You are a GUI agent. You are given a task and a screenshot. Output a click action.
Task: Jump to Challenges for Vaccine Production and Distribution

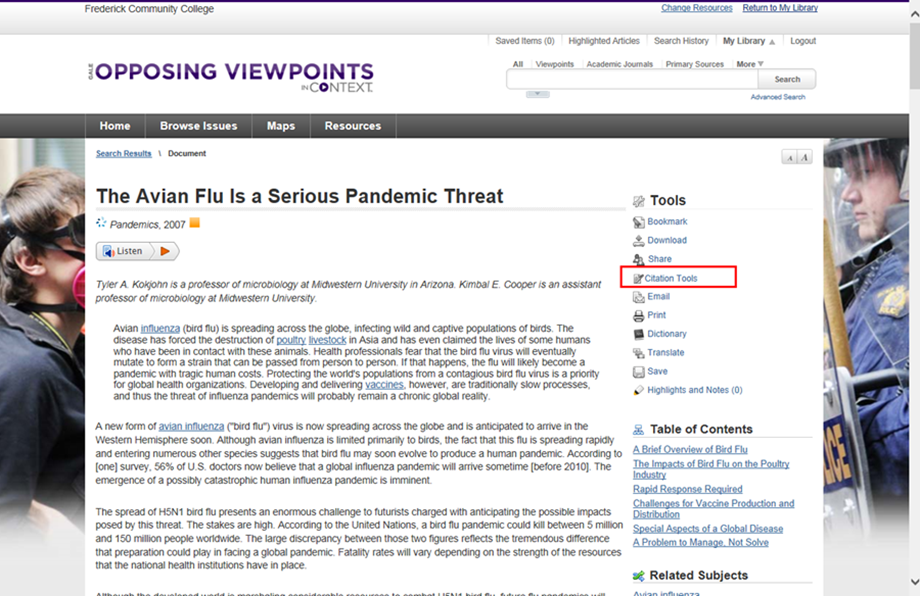pos(713,509)
